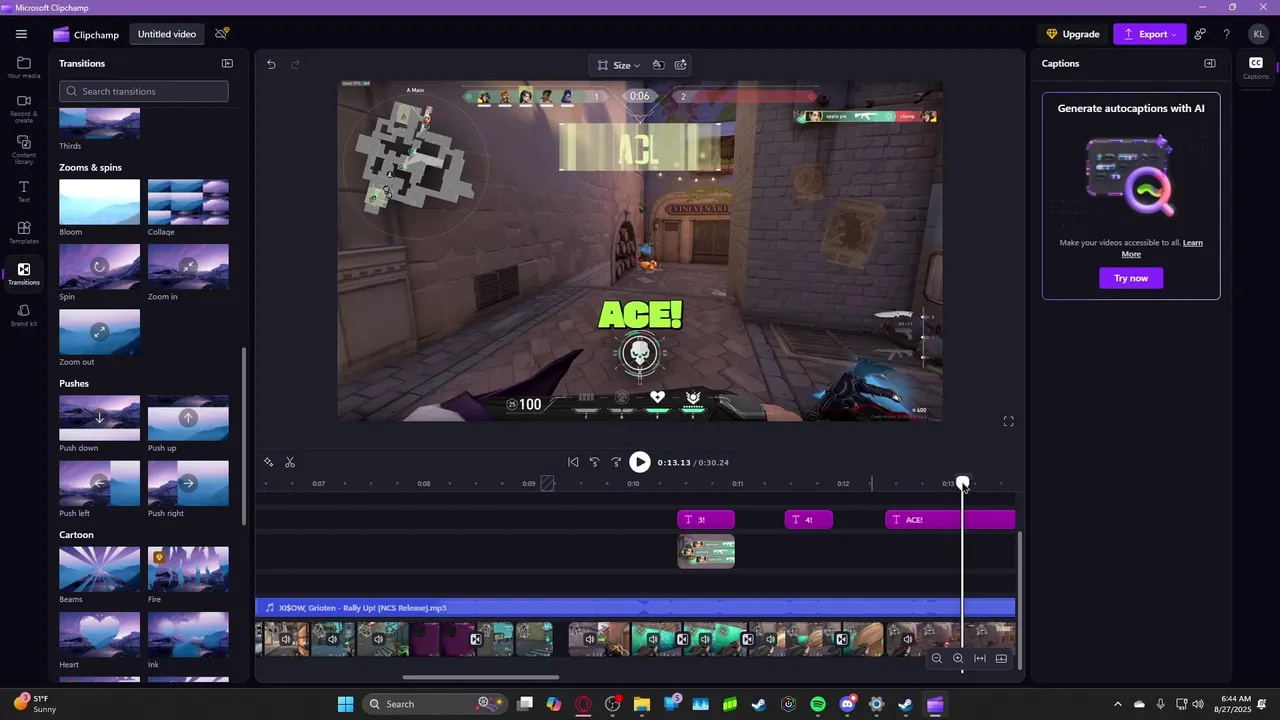Open the Text sidebar tab
Screen dimensions: 1280x720
[x=24, y=192]
